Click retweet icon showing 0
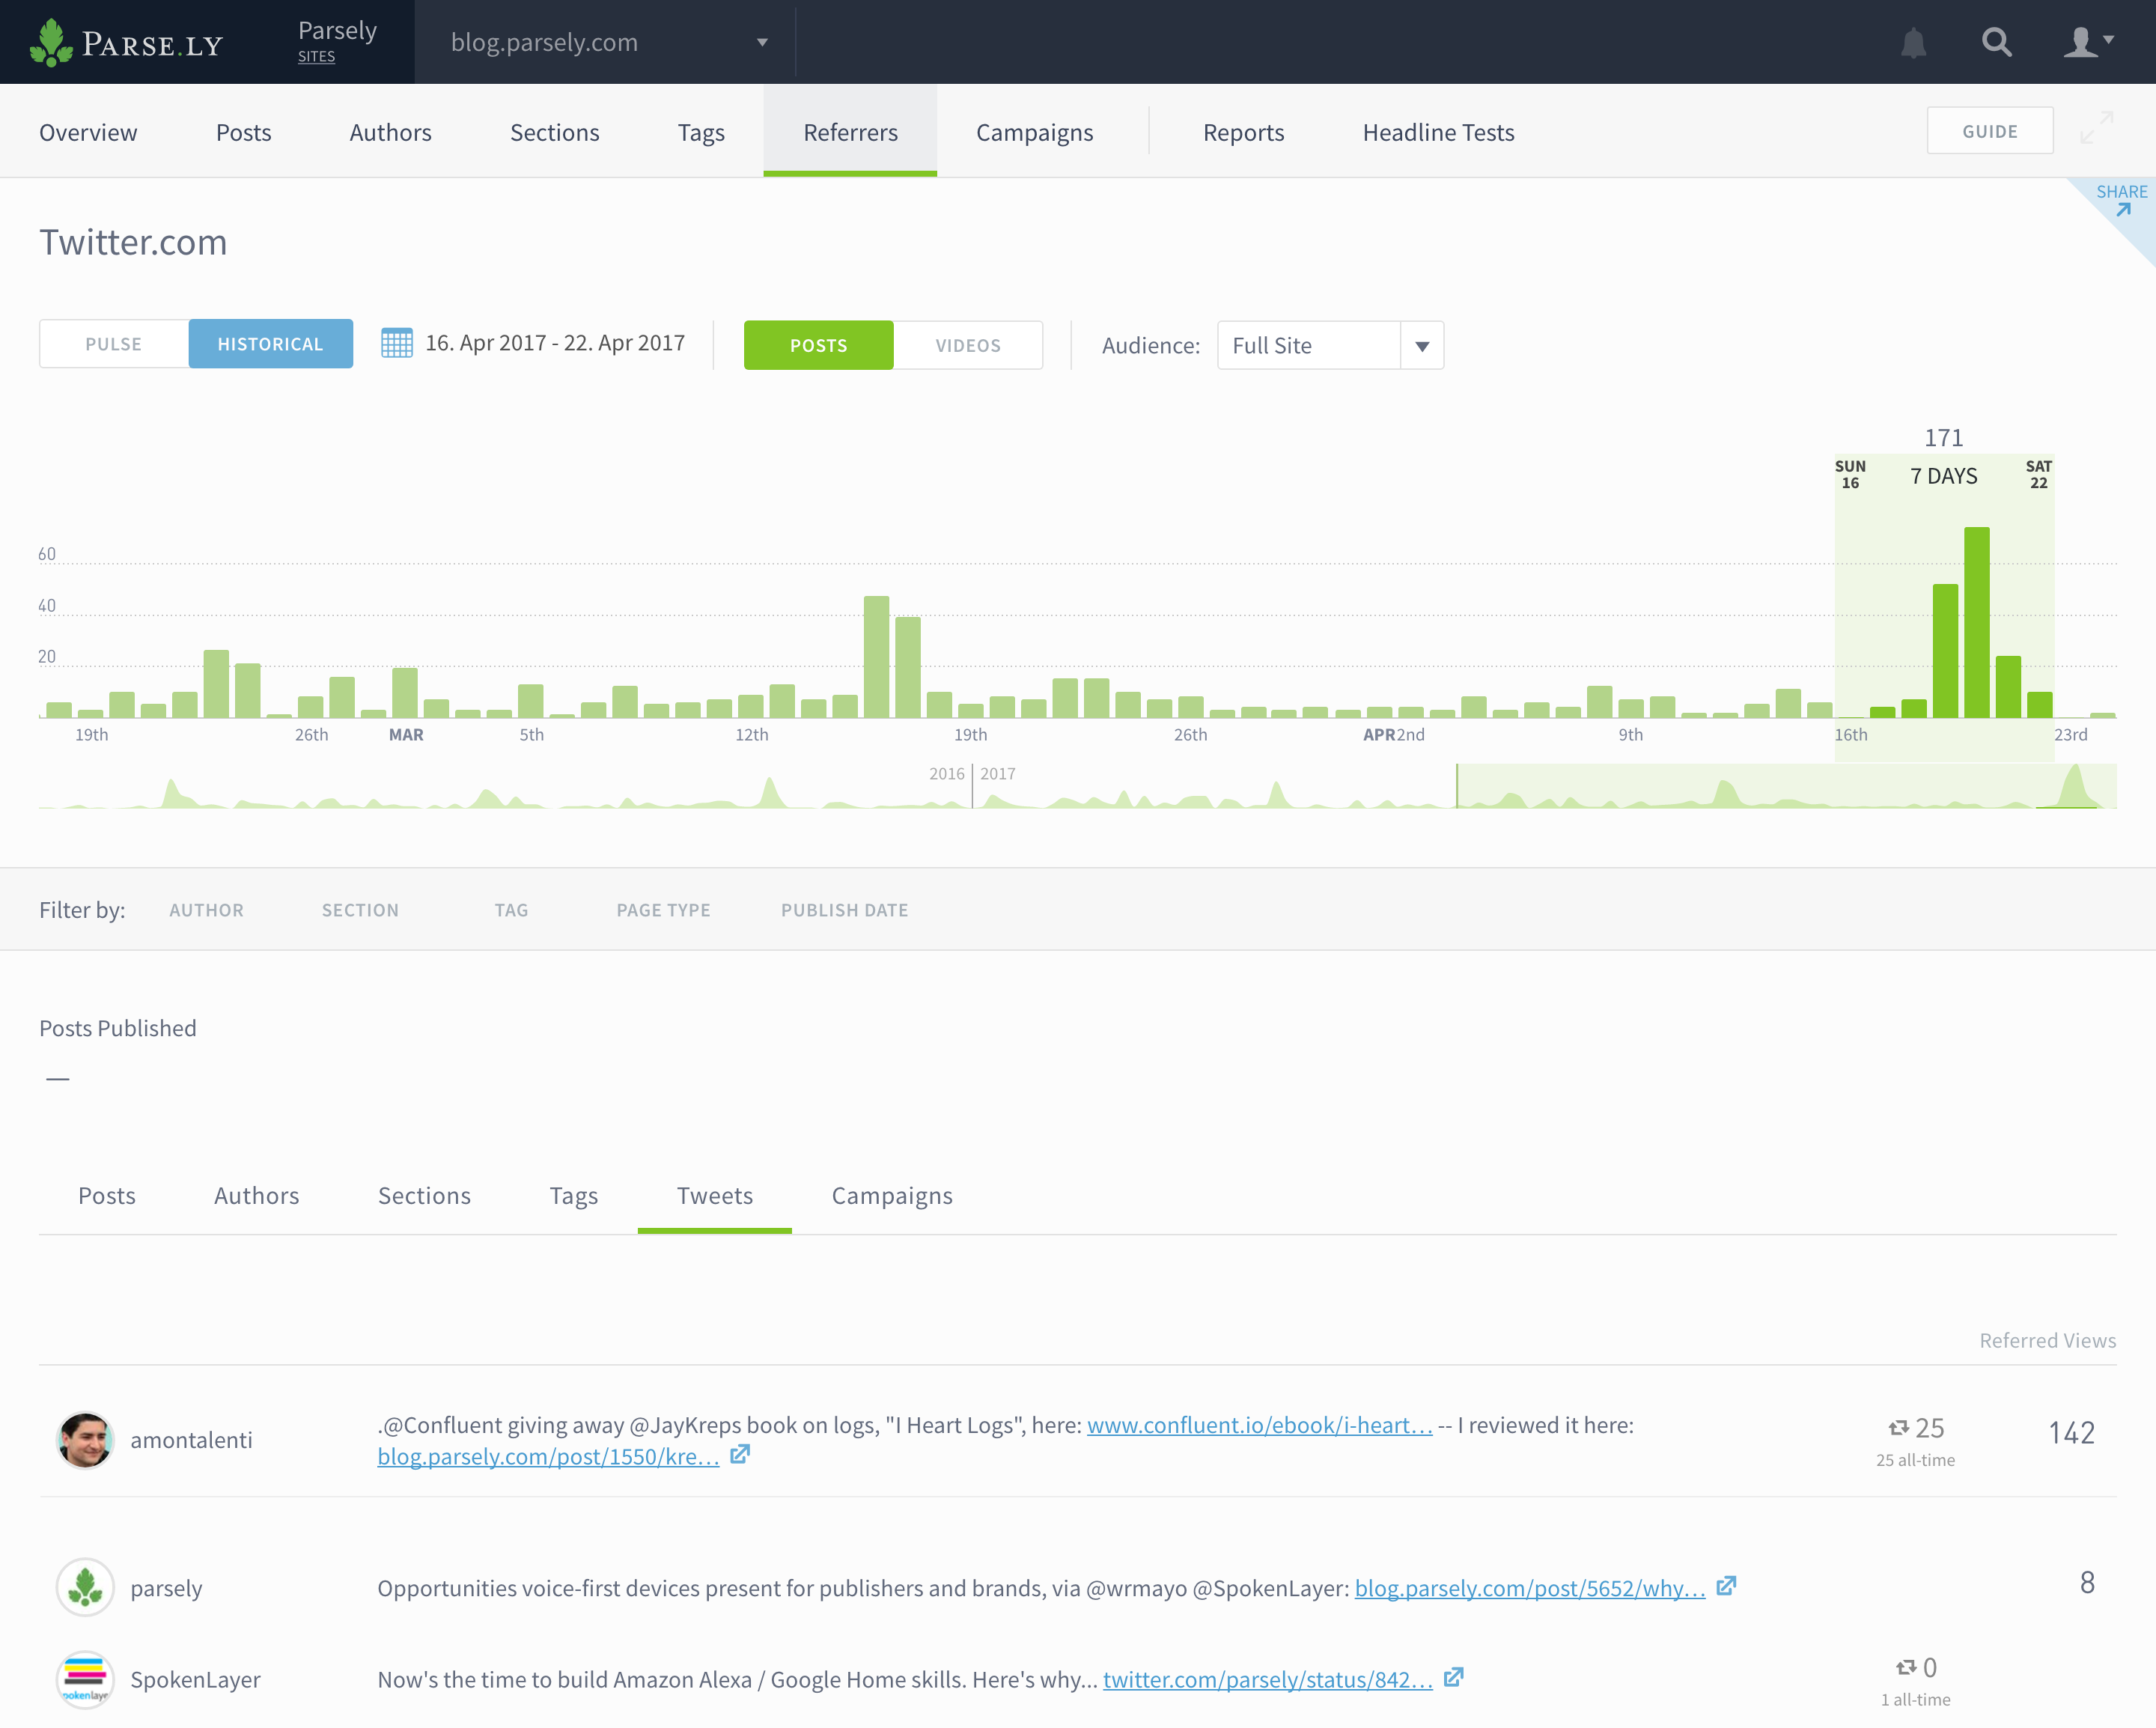 click(x=1906, y=1667)
